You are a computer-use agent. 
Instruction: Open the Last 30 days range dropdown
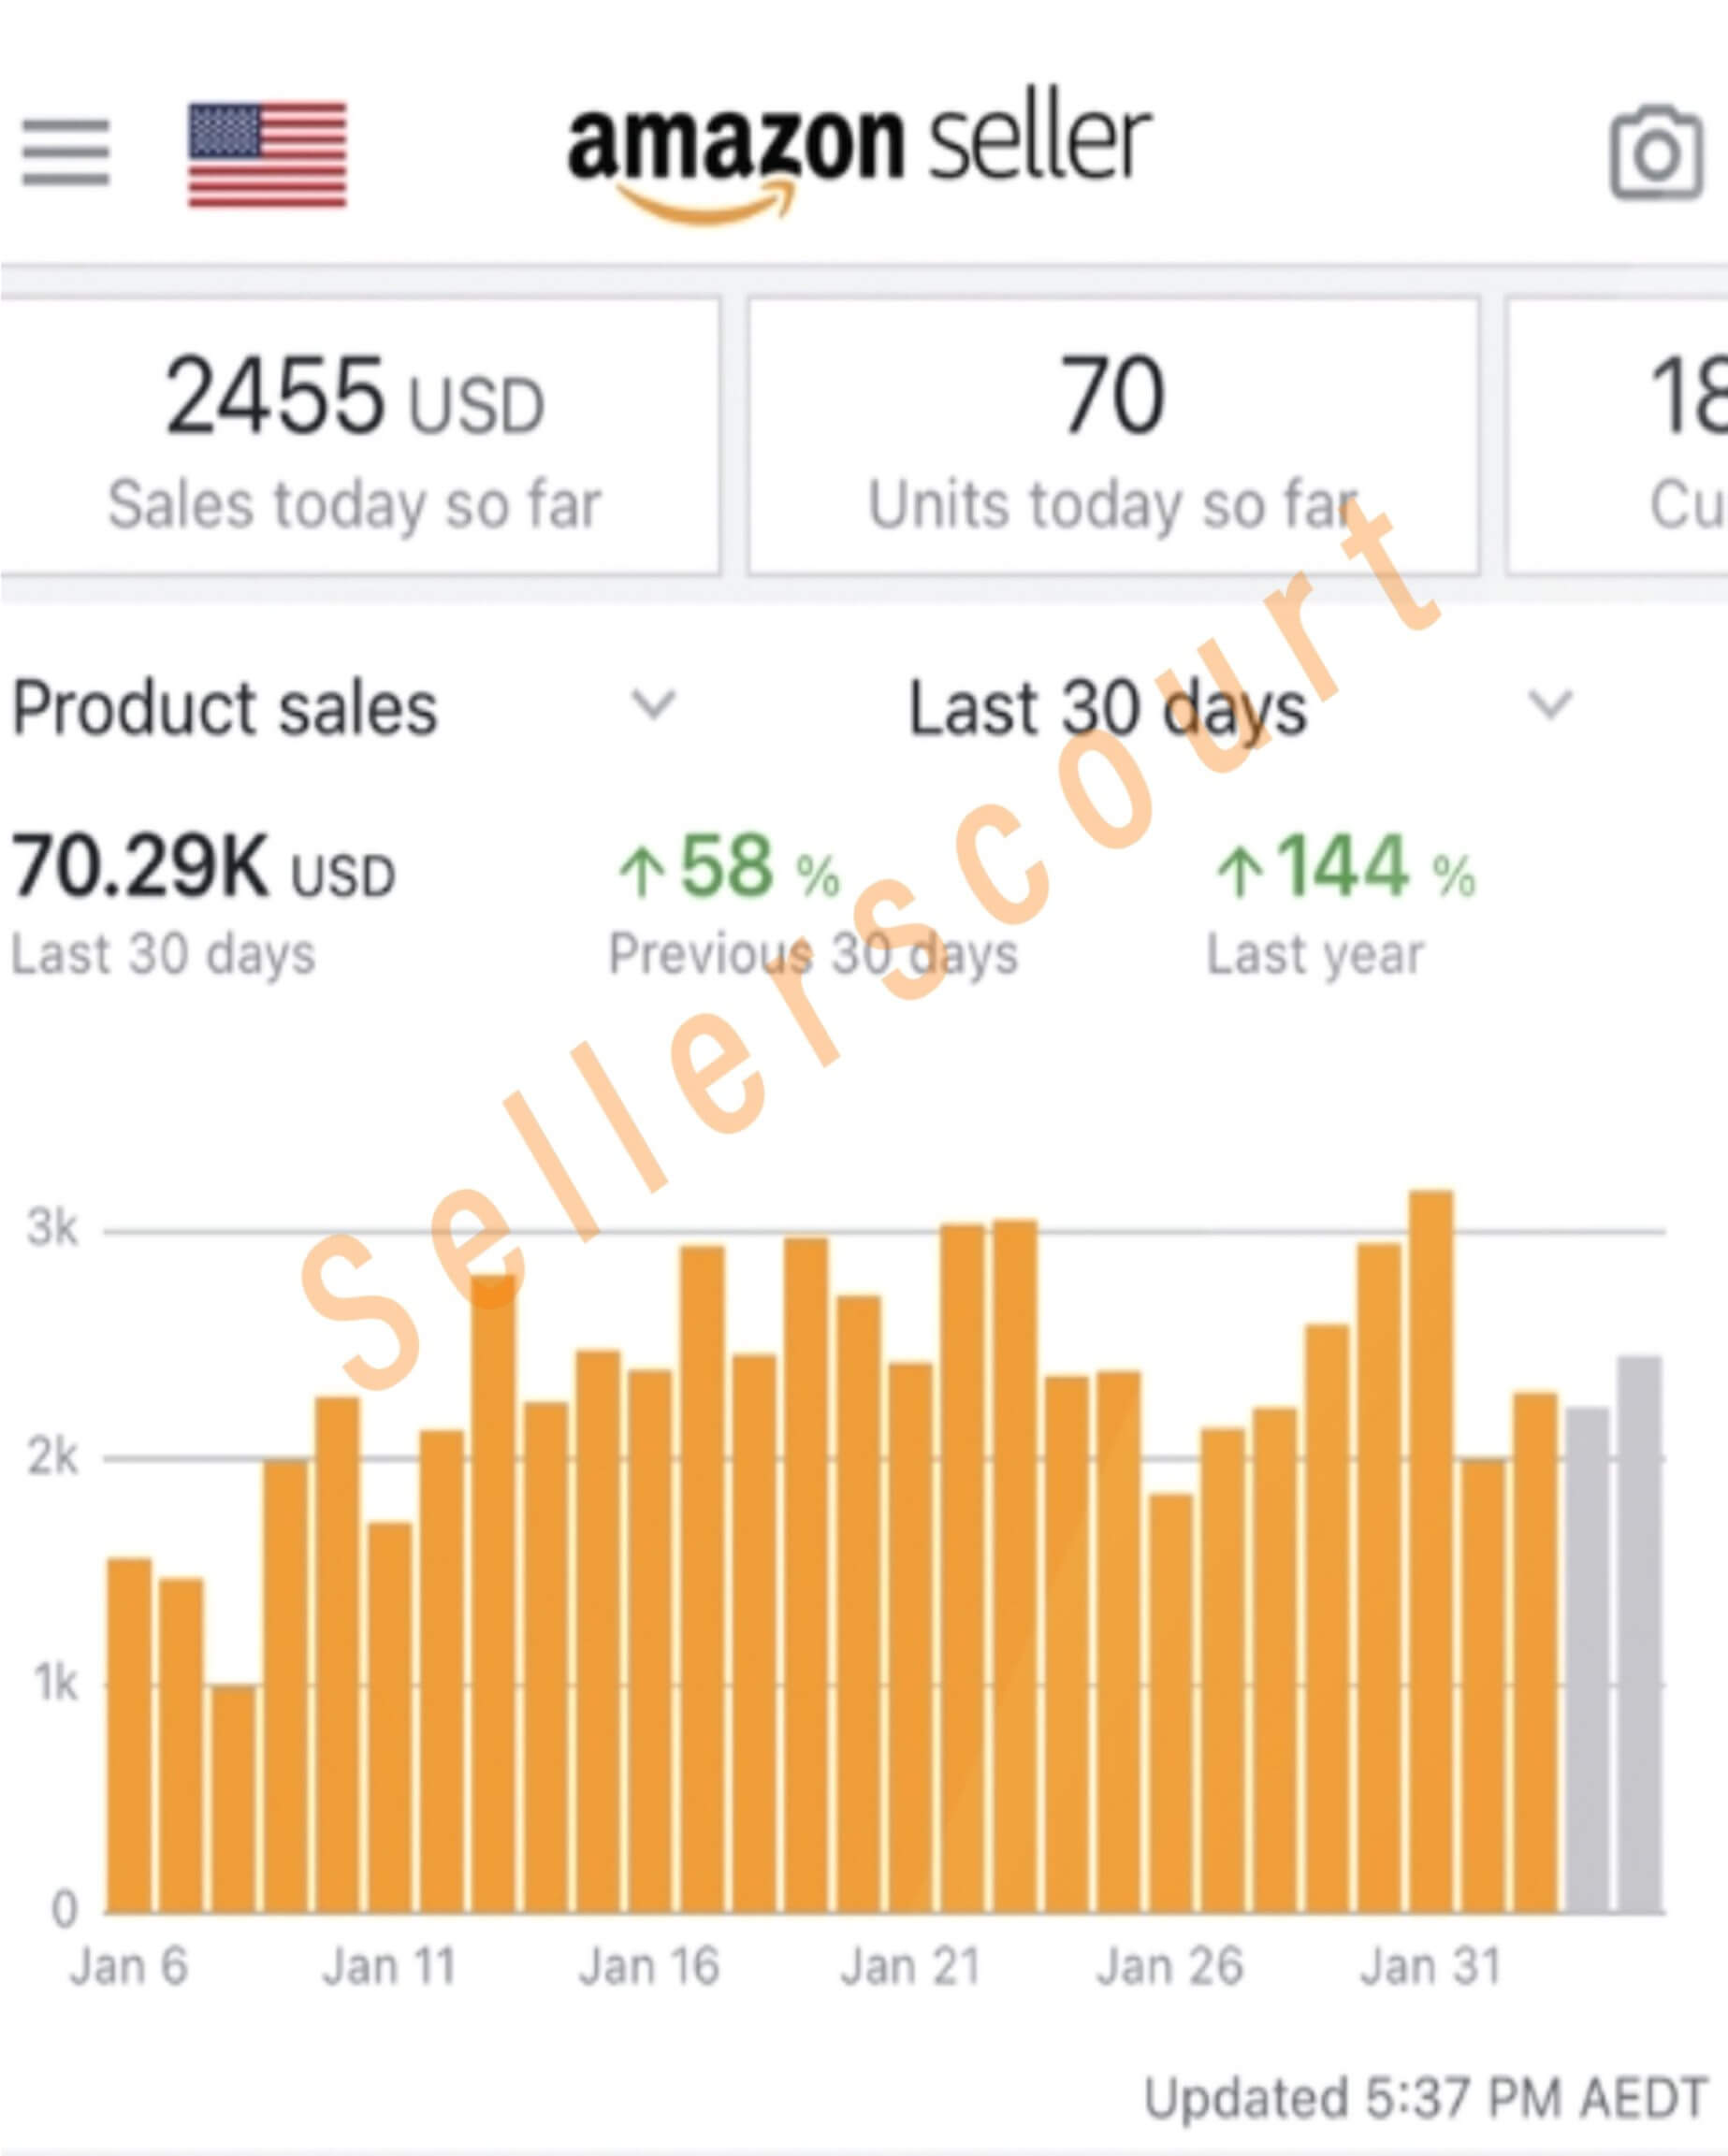click(1549, 706)
